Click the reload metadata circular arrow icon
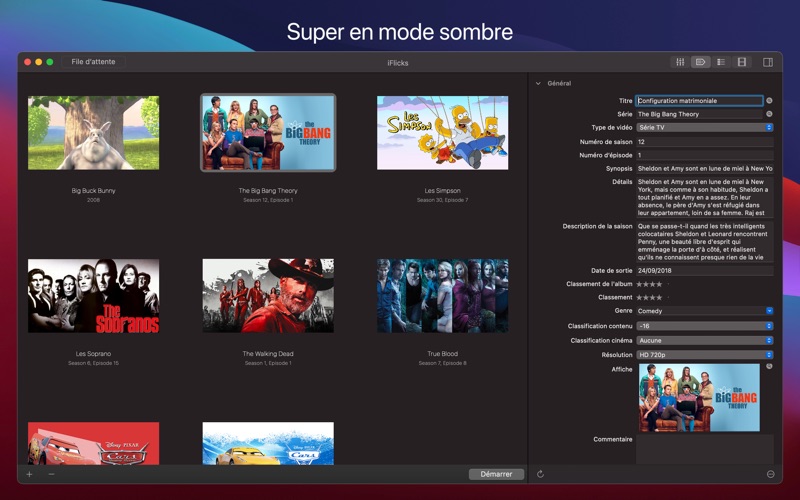The image size is (800, 500). coord(540,474)
